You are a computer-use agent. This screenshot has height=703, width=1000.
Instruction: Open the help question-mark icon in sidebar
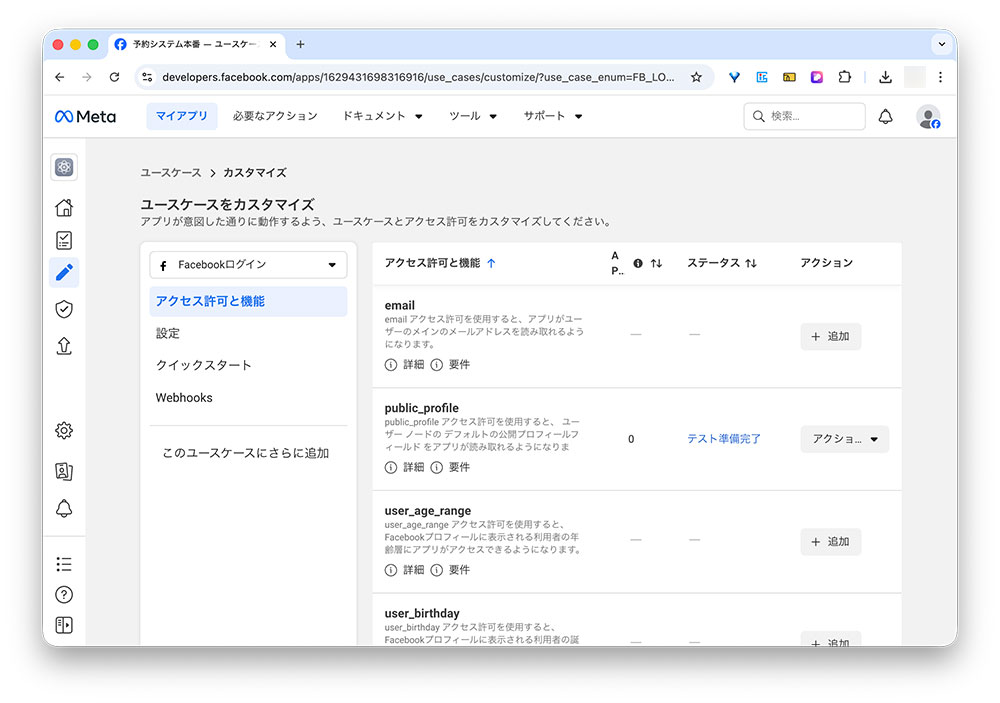[64, 594]
